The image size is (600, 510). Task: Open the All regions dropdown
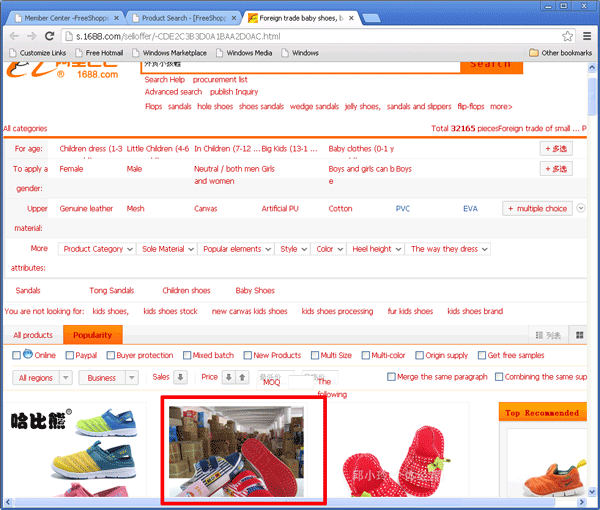pyautogui.click(x=43, y=378)
